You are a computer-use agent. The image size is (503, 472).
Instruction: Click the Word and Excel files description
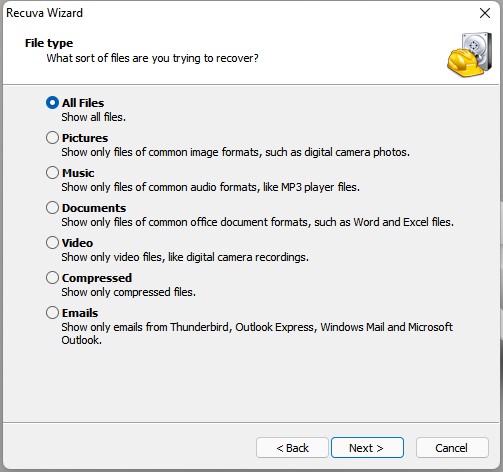(257, 222)
